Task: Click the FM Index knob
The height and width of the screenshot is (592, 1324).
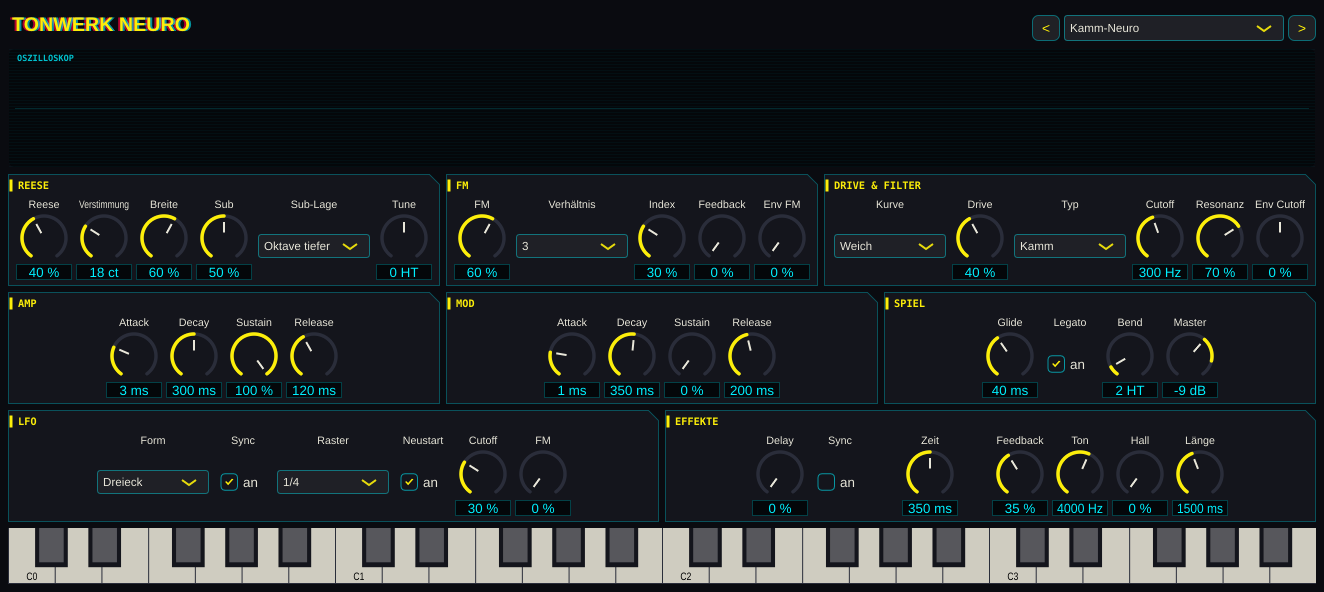Action: pyautogui.click(x=662, y=238)
